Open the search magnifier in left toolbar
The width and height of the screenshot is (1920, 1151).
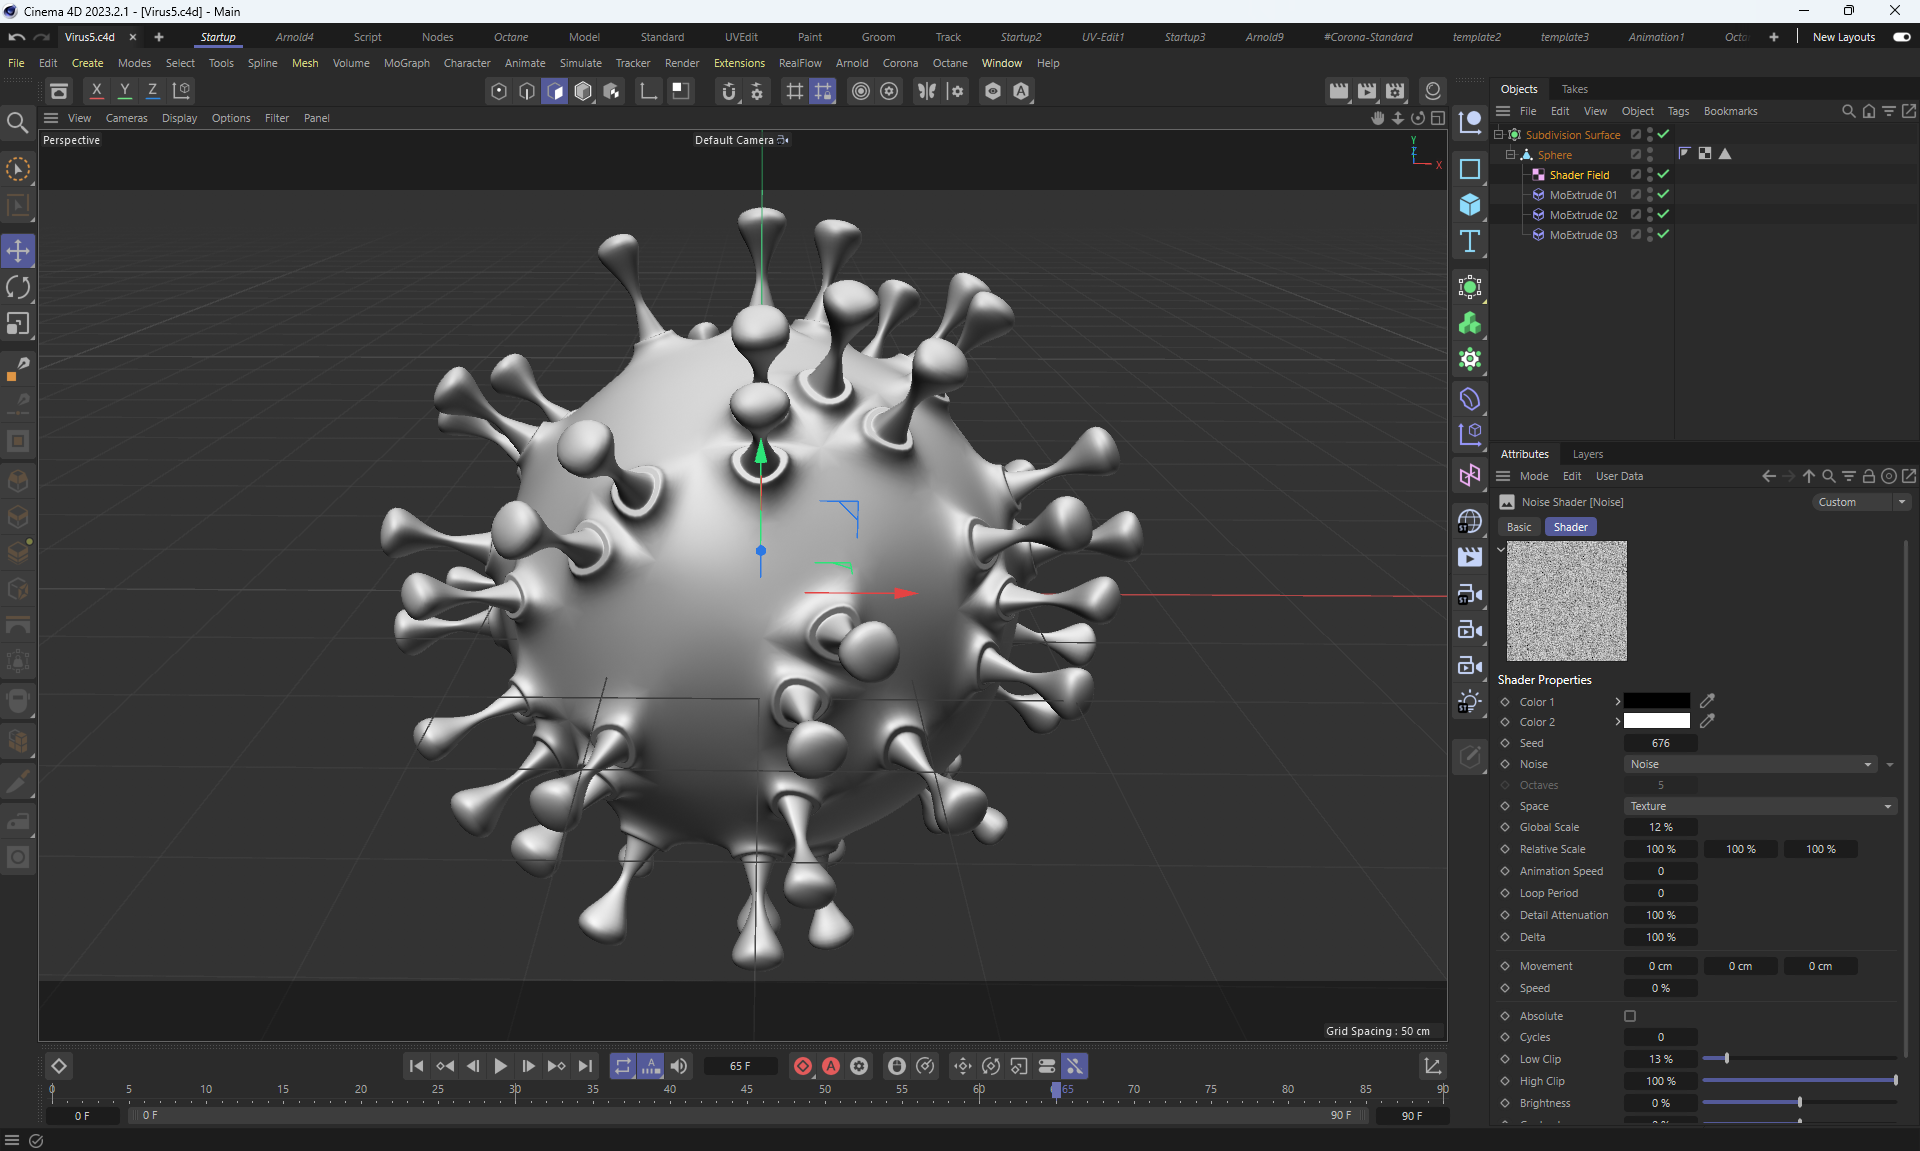tap(17, 123)
